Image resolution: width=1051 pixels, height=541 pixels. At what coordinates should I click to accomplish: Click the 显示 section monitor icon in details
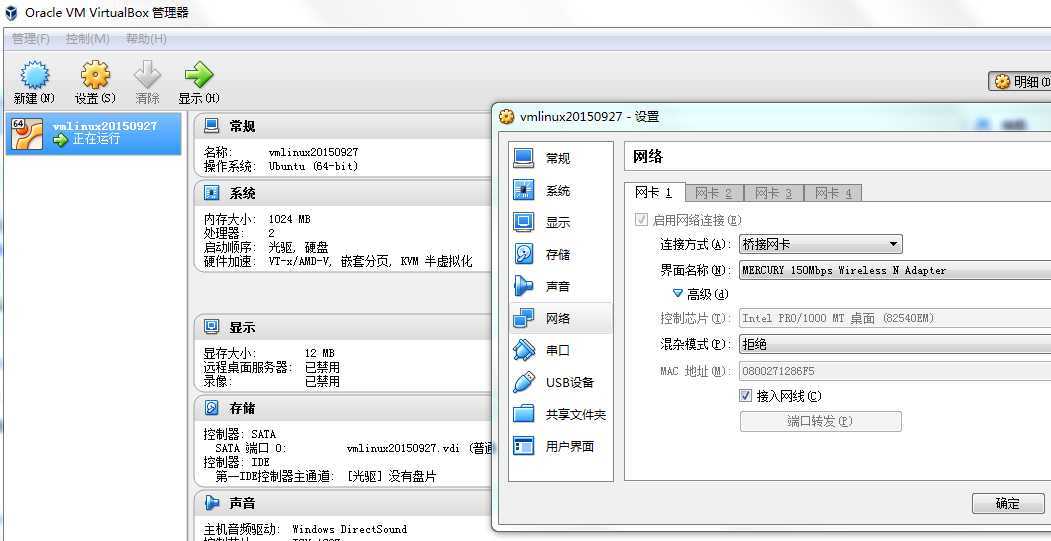[x=212, y=327]
